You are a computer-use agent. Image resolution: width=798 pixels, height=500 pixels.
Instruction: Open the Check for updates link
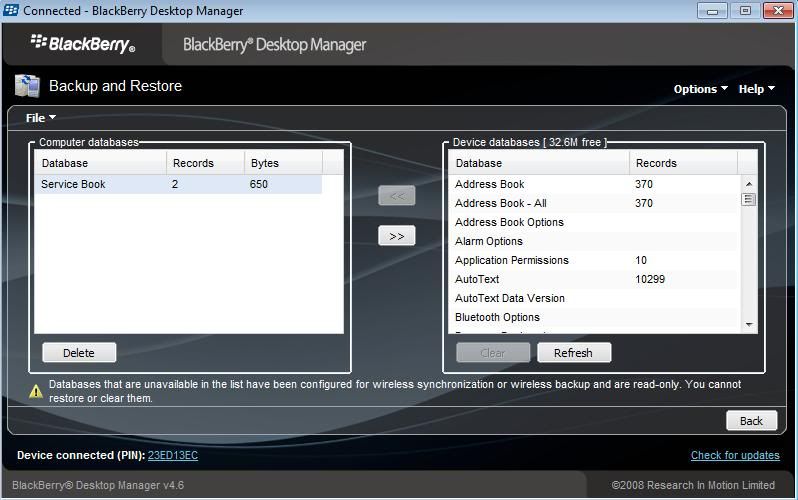(x=735, y=455)
